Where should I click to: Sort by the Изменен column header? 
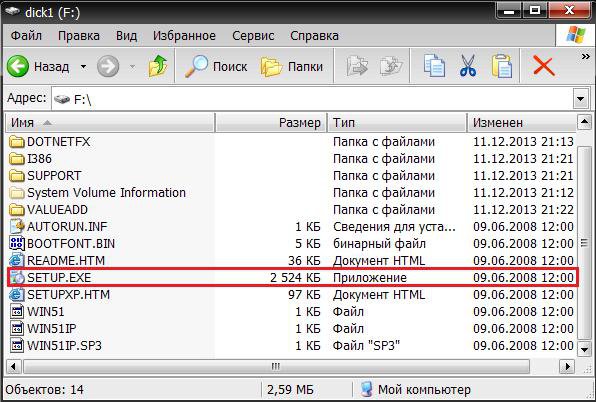coord(522,123)
